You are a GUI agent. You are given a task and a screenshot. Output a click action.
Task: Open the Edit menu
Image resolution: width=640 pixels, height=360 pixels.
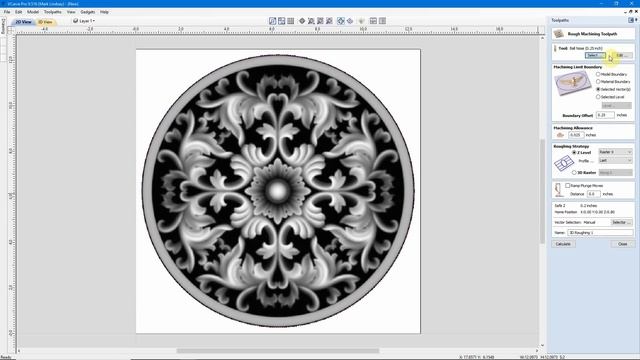pyautogui.click(x=18, y=12)
